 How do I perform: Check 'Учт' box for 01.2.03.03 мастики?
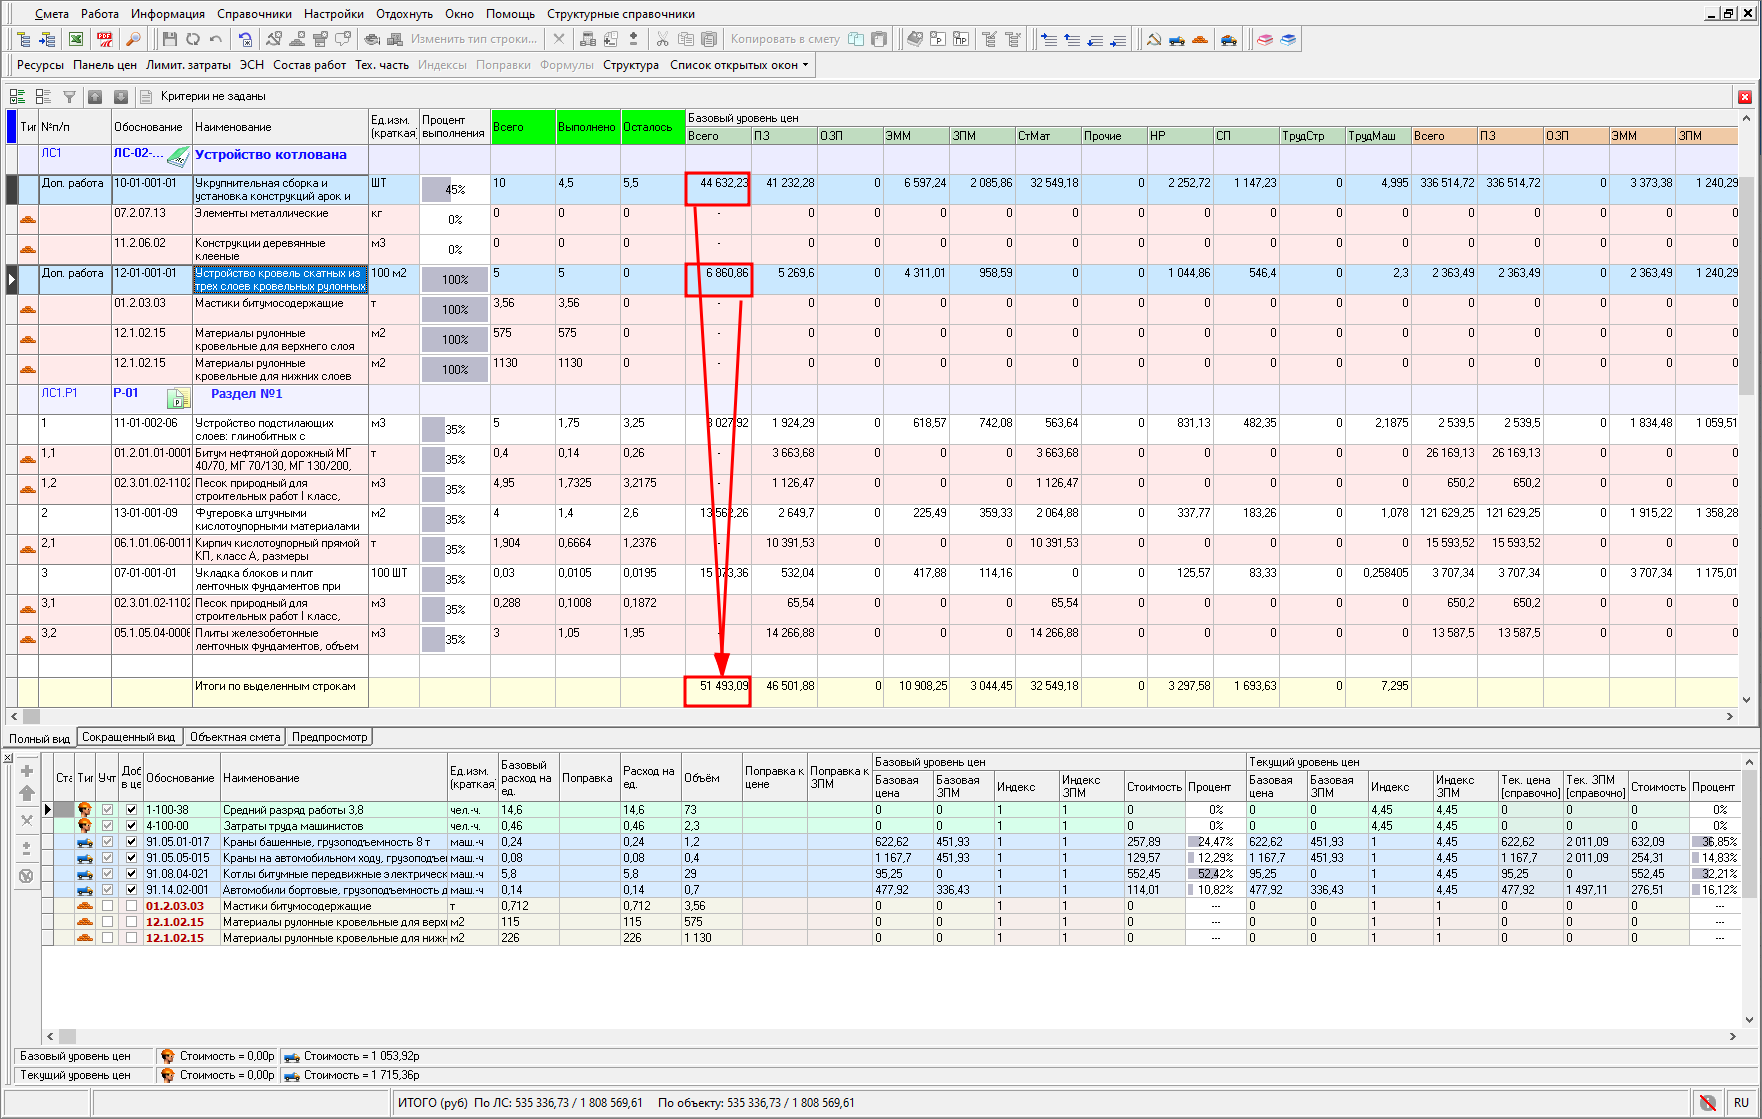pos(107,906)
